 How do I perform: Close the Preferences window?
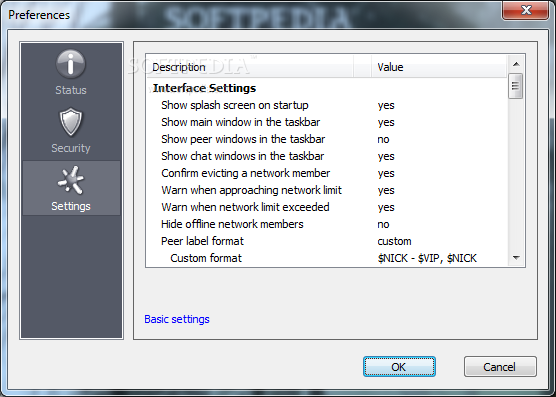(x=526, y=10)
